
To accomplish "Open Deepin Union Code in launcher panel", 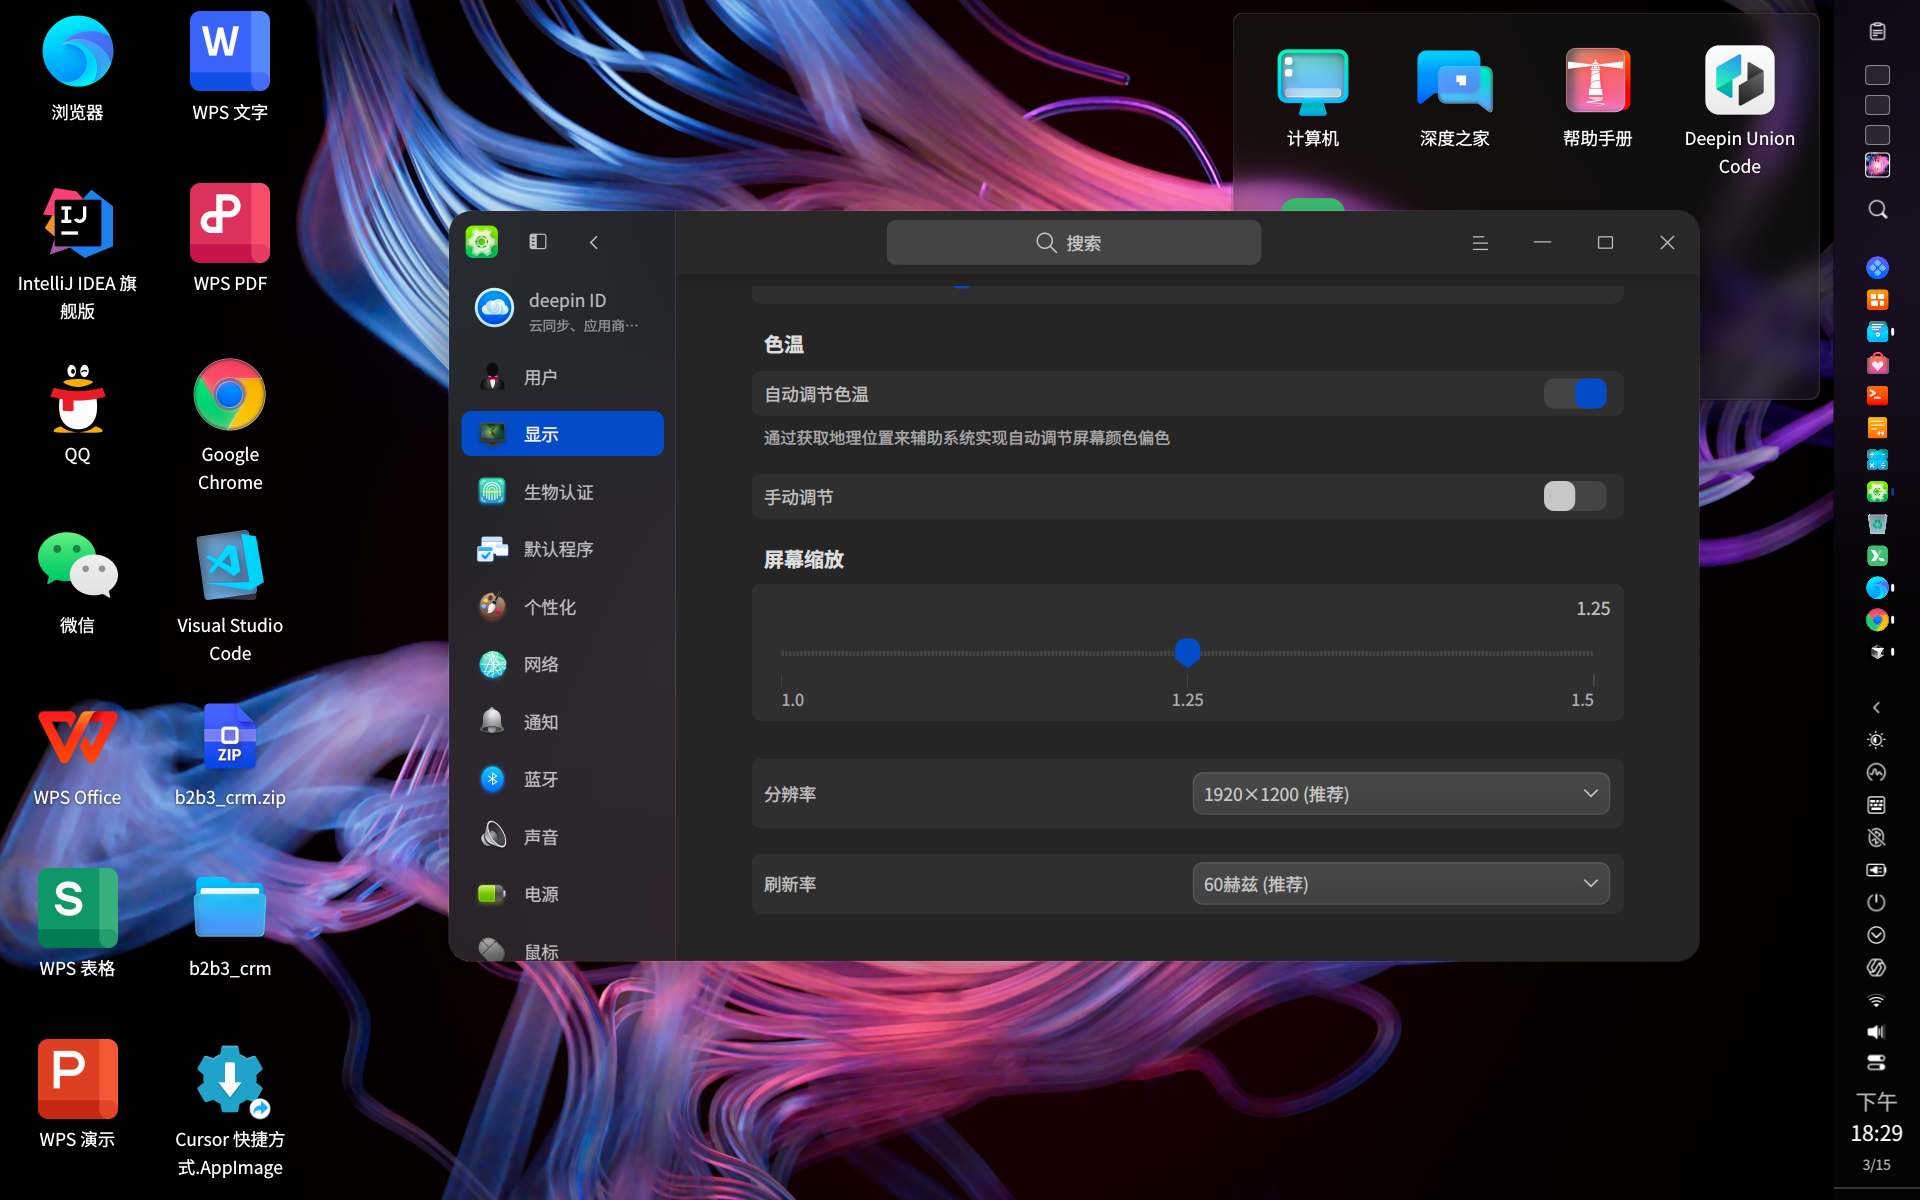I will [1739, 110].
